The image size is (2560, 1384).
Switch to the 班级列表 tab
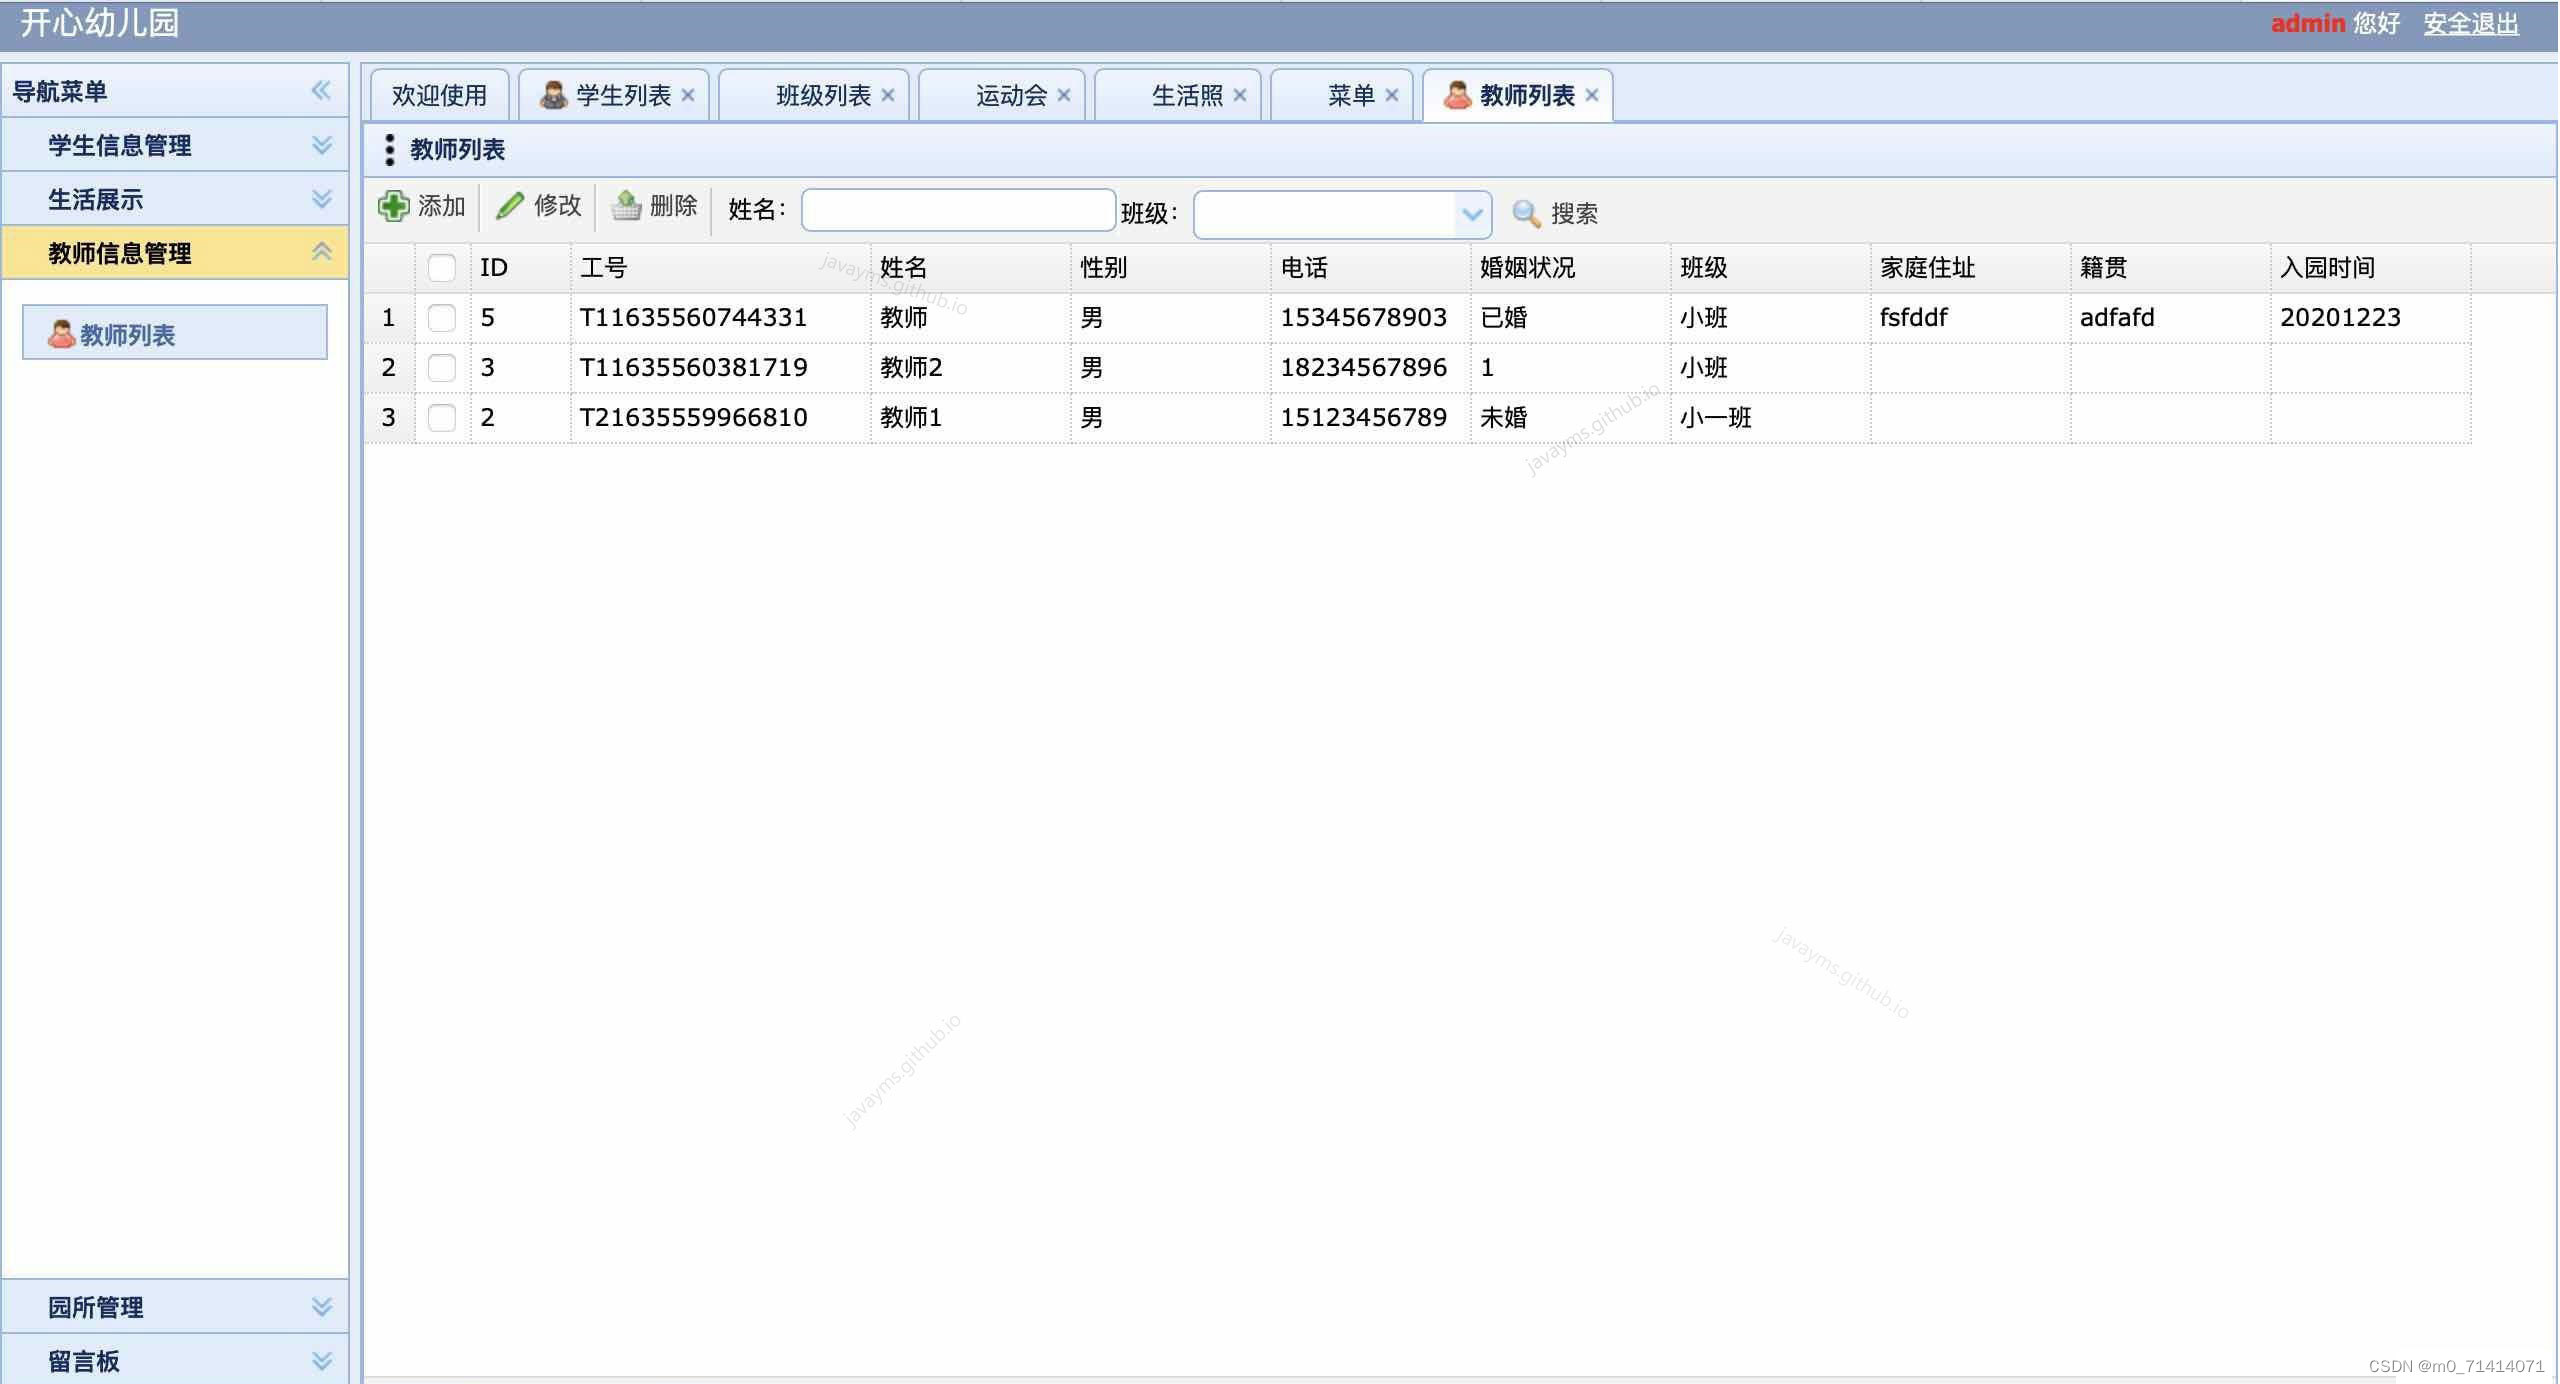[x=822, y=95]
